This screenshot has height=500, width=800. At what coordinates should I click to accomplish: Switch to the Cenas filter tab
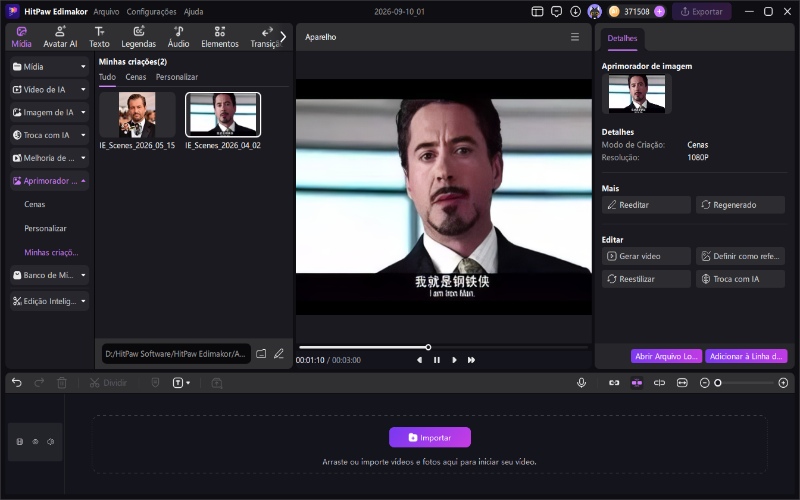[x=136, y=77]
